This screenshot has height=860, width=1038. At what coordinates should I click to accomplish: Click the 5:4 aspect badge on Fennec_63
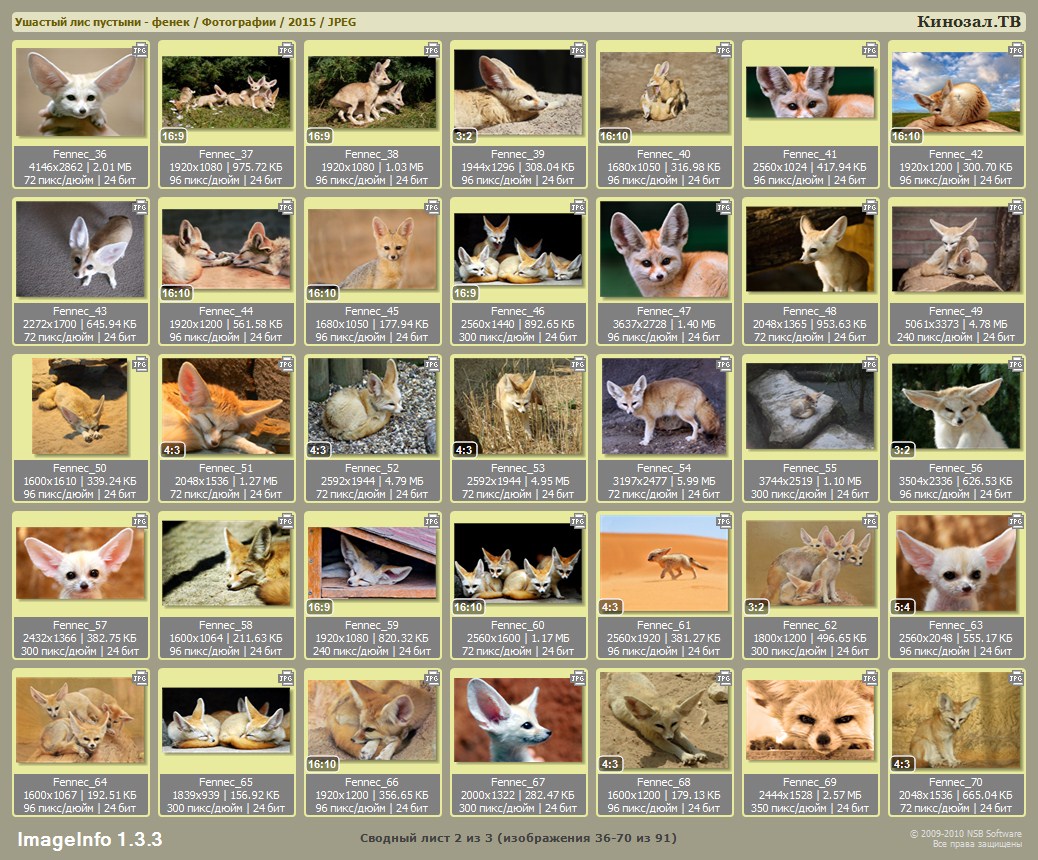(x=903, y=607)
